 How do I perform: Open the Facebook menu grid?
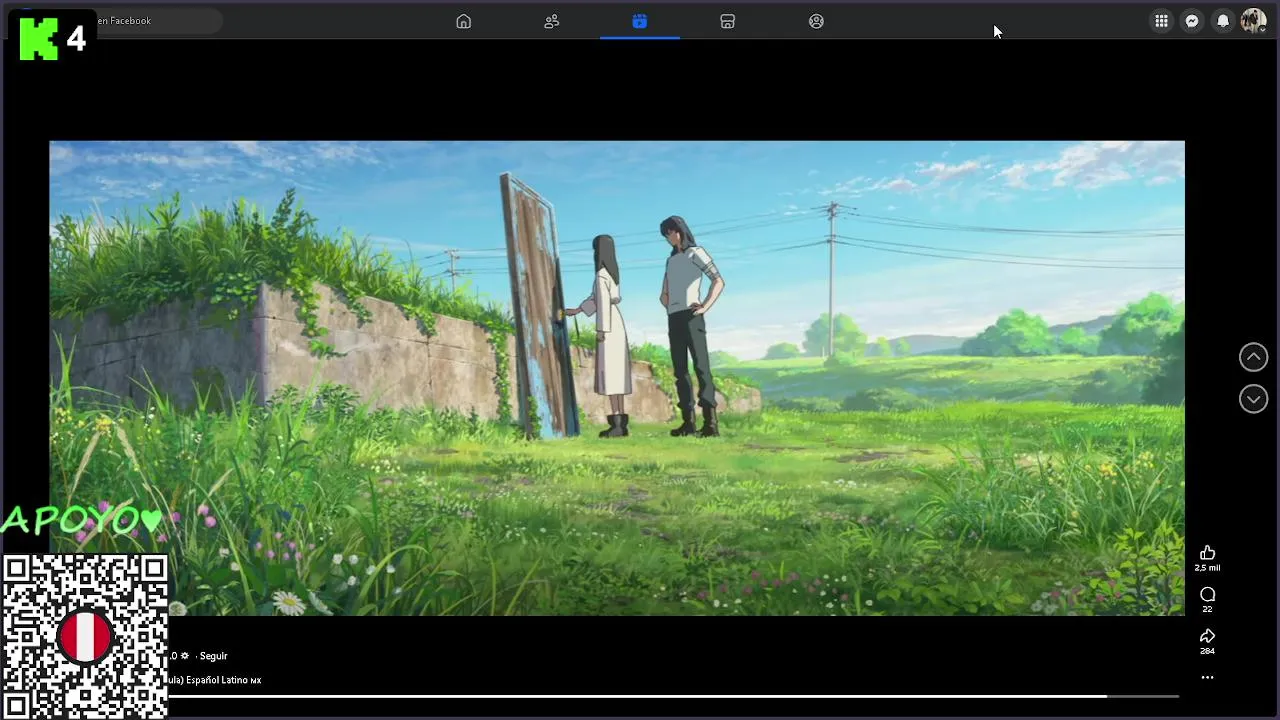click(x=1161, y=21)
